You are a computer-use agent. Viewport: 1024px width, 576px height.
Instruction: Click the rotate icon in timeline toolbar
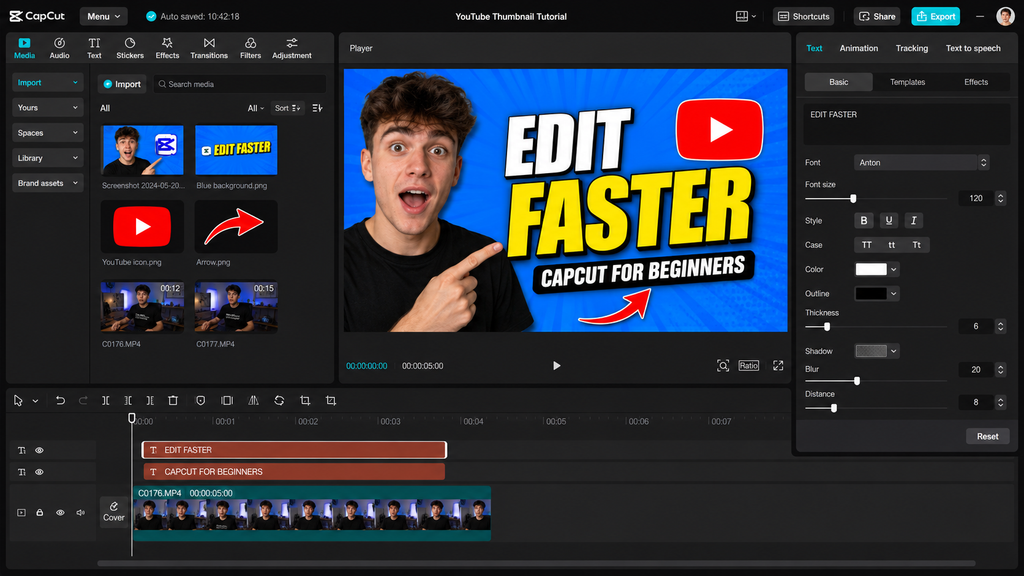(279, 400)
